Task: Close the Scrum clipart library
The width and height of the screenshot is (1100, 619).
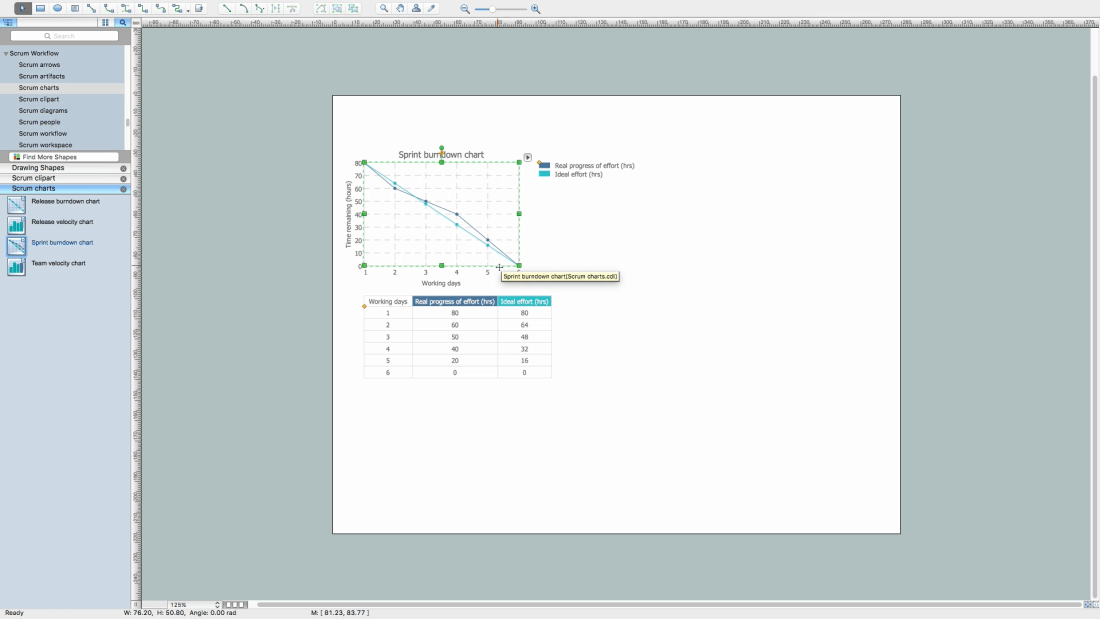Action: pos(124,178)
